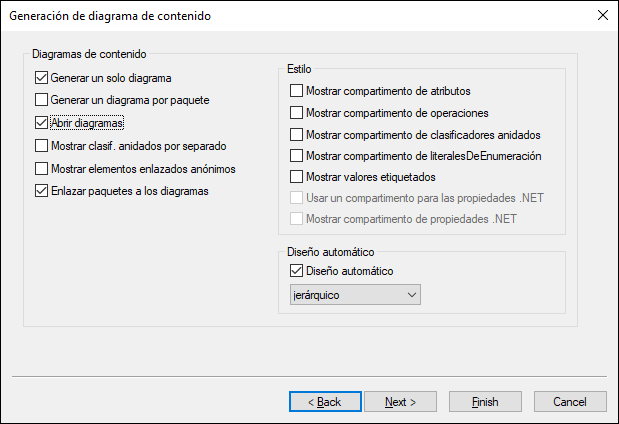This screenshot has width=619, height=424.
Task: Click the Generar un diagrama por paquete label
Action: pyautogui.click(x=128, y=100)
